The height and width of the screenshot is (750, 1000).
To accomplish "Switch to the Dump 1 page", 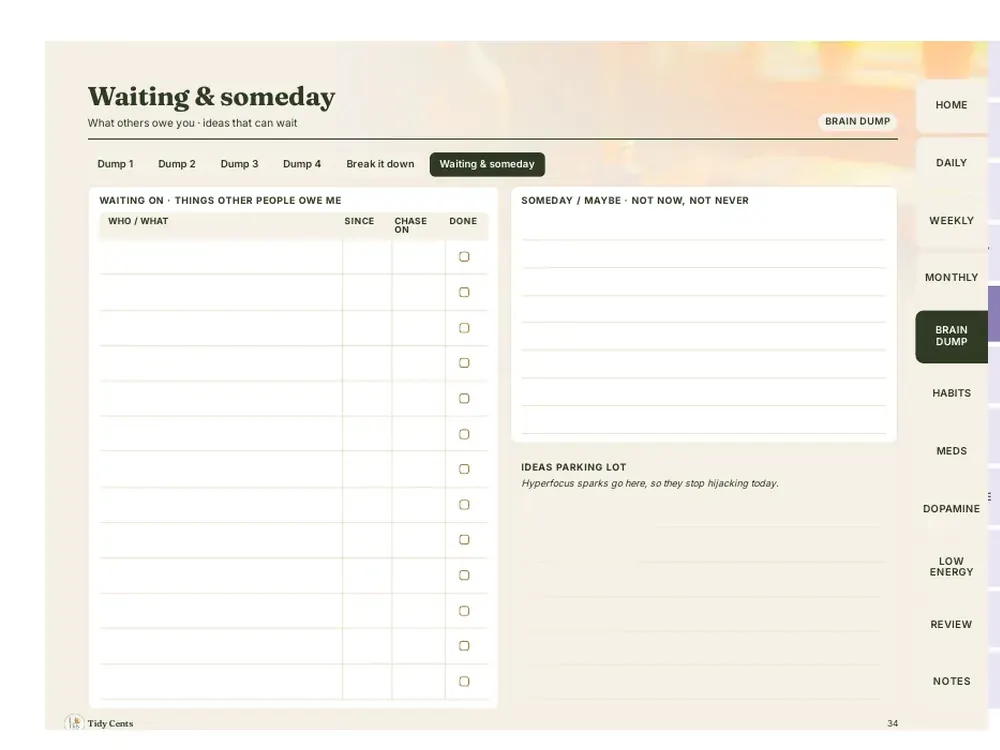I will pos(115,164).
